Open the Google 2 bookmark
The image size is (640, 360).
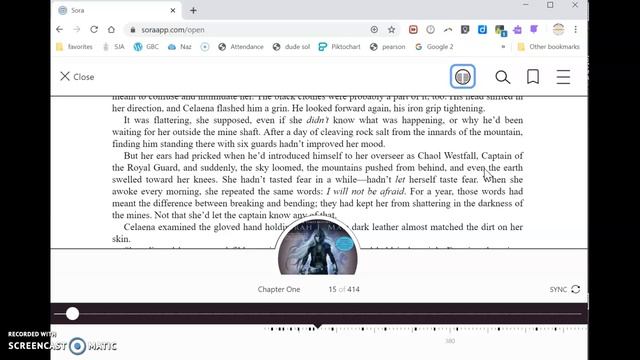coord(434,47)
